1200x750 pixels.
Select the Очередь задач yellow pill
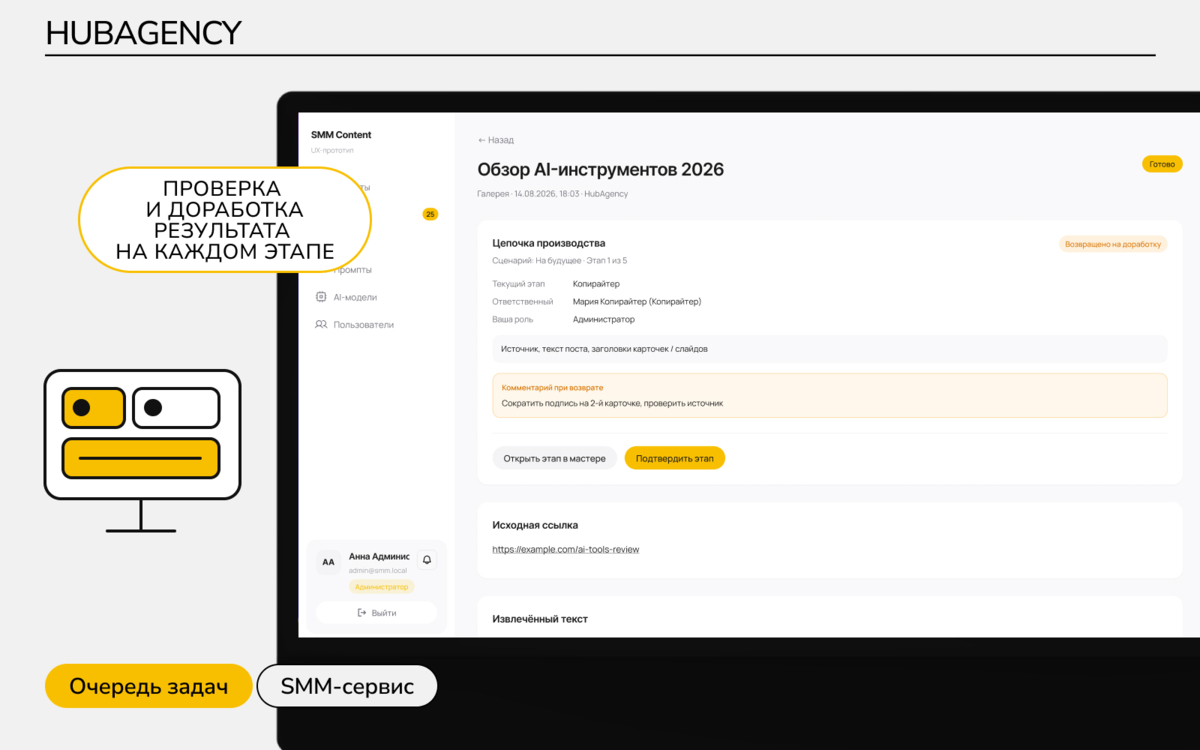(x=149, y=686)
